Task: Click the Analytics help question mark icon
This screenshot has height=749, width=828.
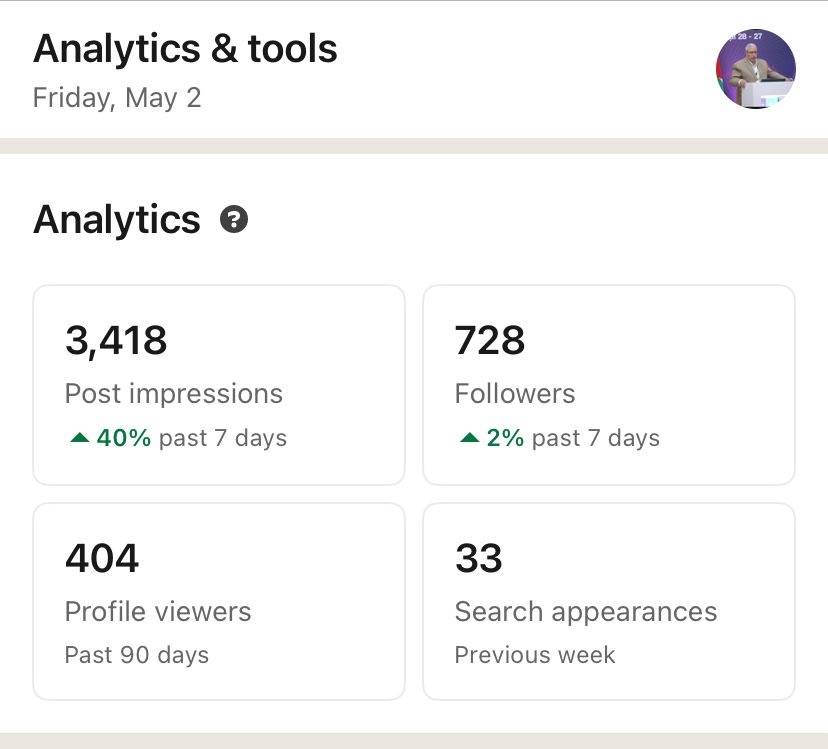Action: point(234,219)
